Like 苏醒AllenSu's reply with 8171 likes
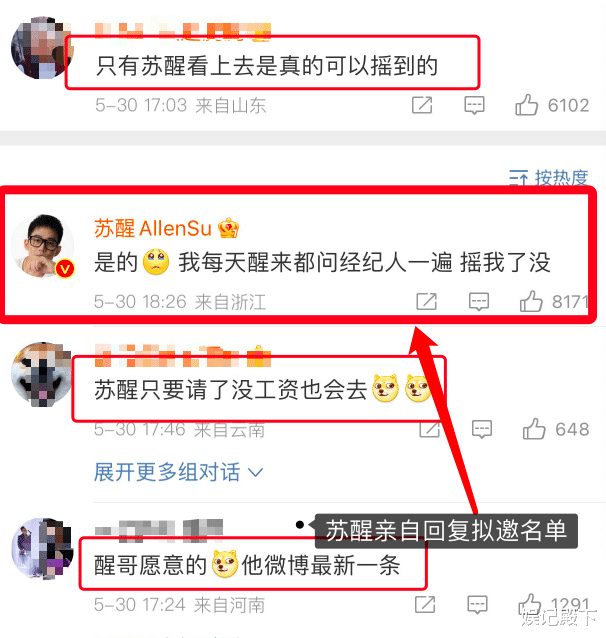Screen dimensions: 606x638 (531, 302)
